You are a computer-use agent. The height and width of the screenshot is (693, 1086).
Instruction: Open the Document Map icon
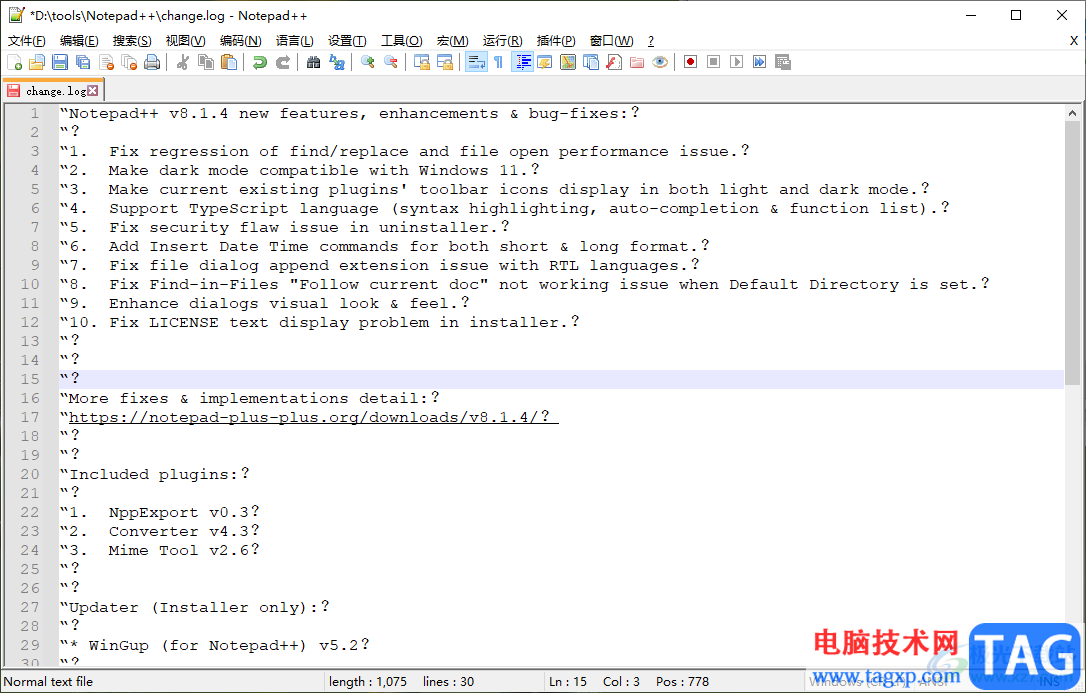pyautogui.click(x=568, y=62)
